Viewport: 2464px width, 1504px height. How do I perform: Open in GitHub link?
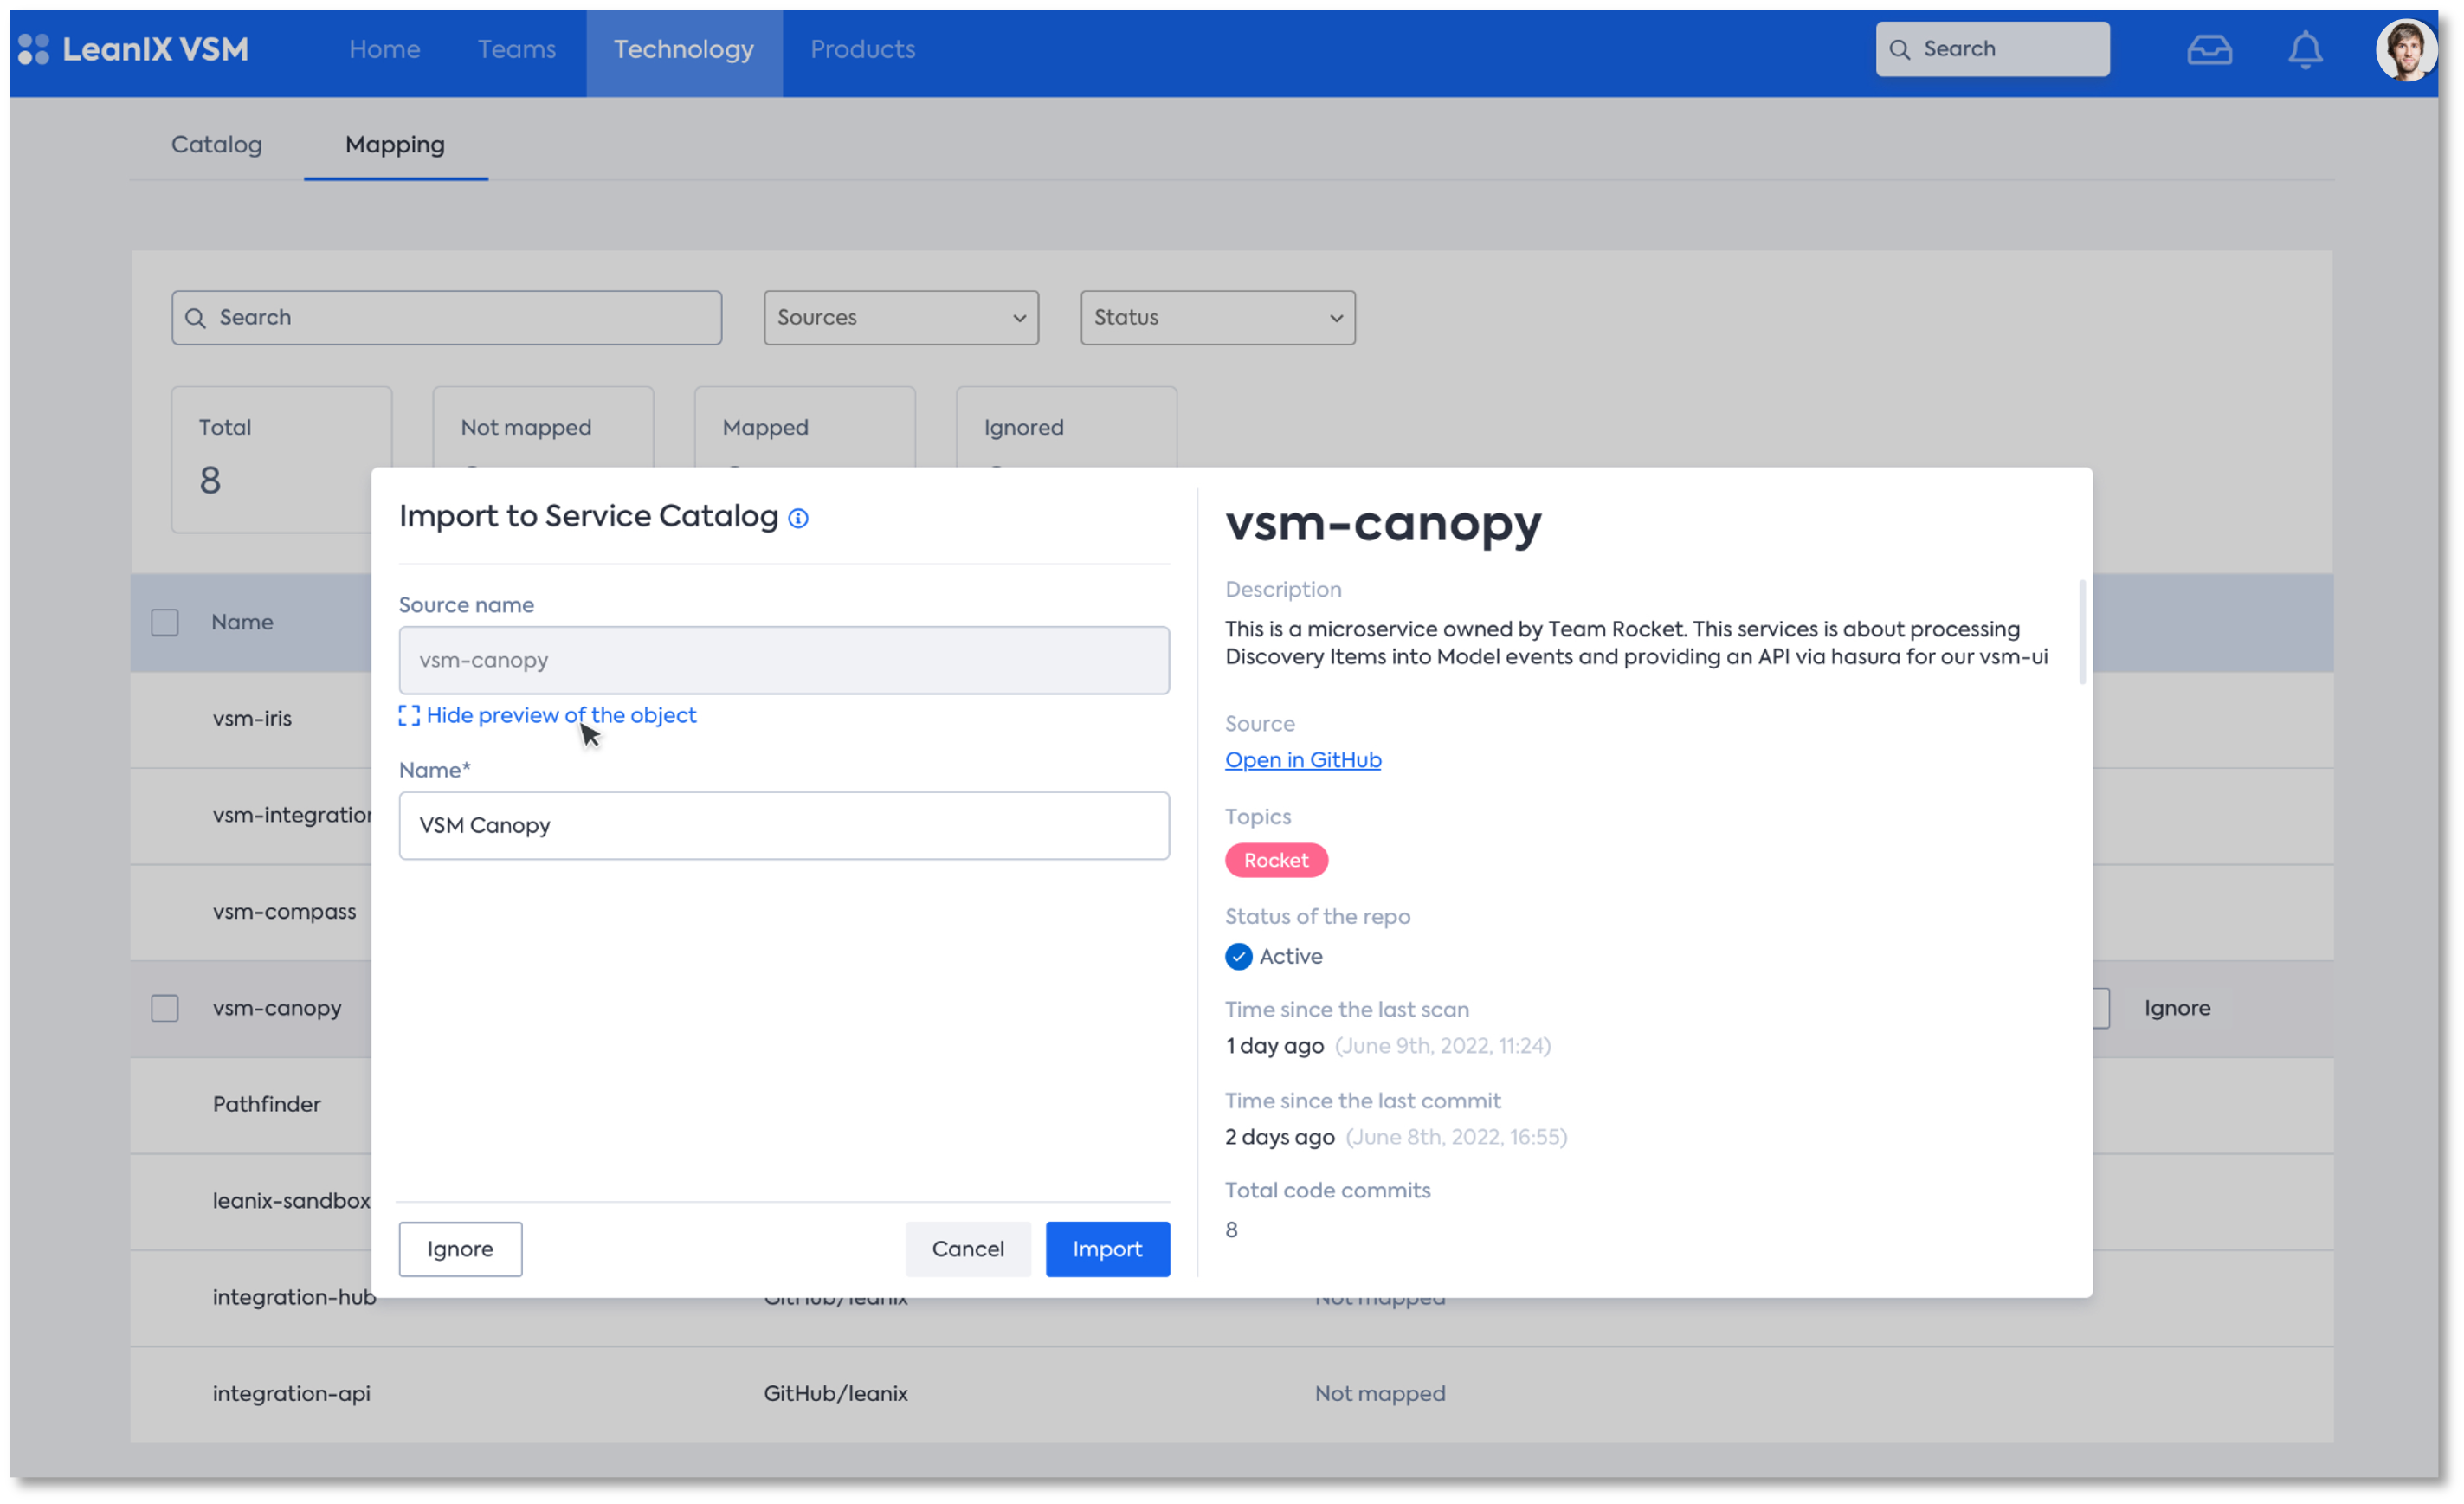point(1303,761)
